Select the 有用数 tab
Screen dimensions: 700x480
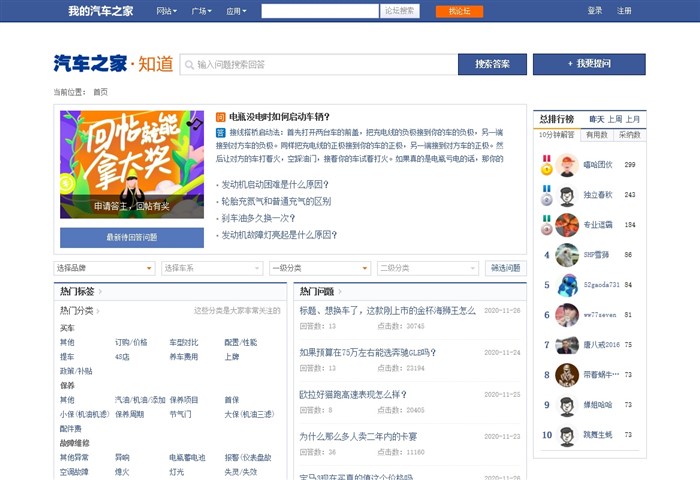pos(596,135)
